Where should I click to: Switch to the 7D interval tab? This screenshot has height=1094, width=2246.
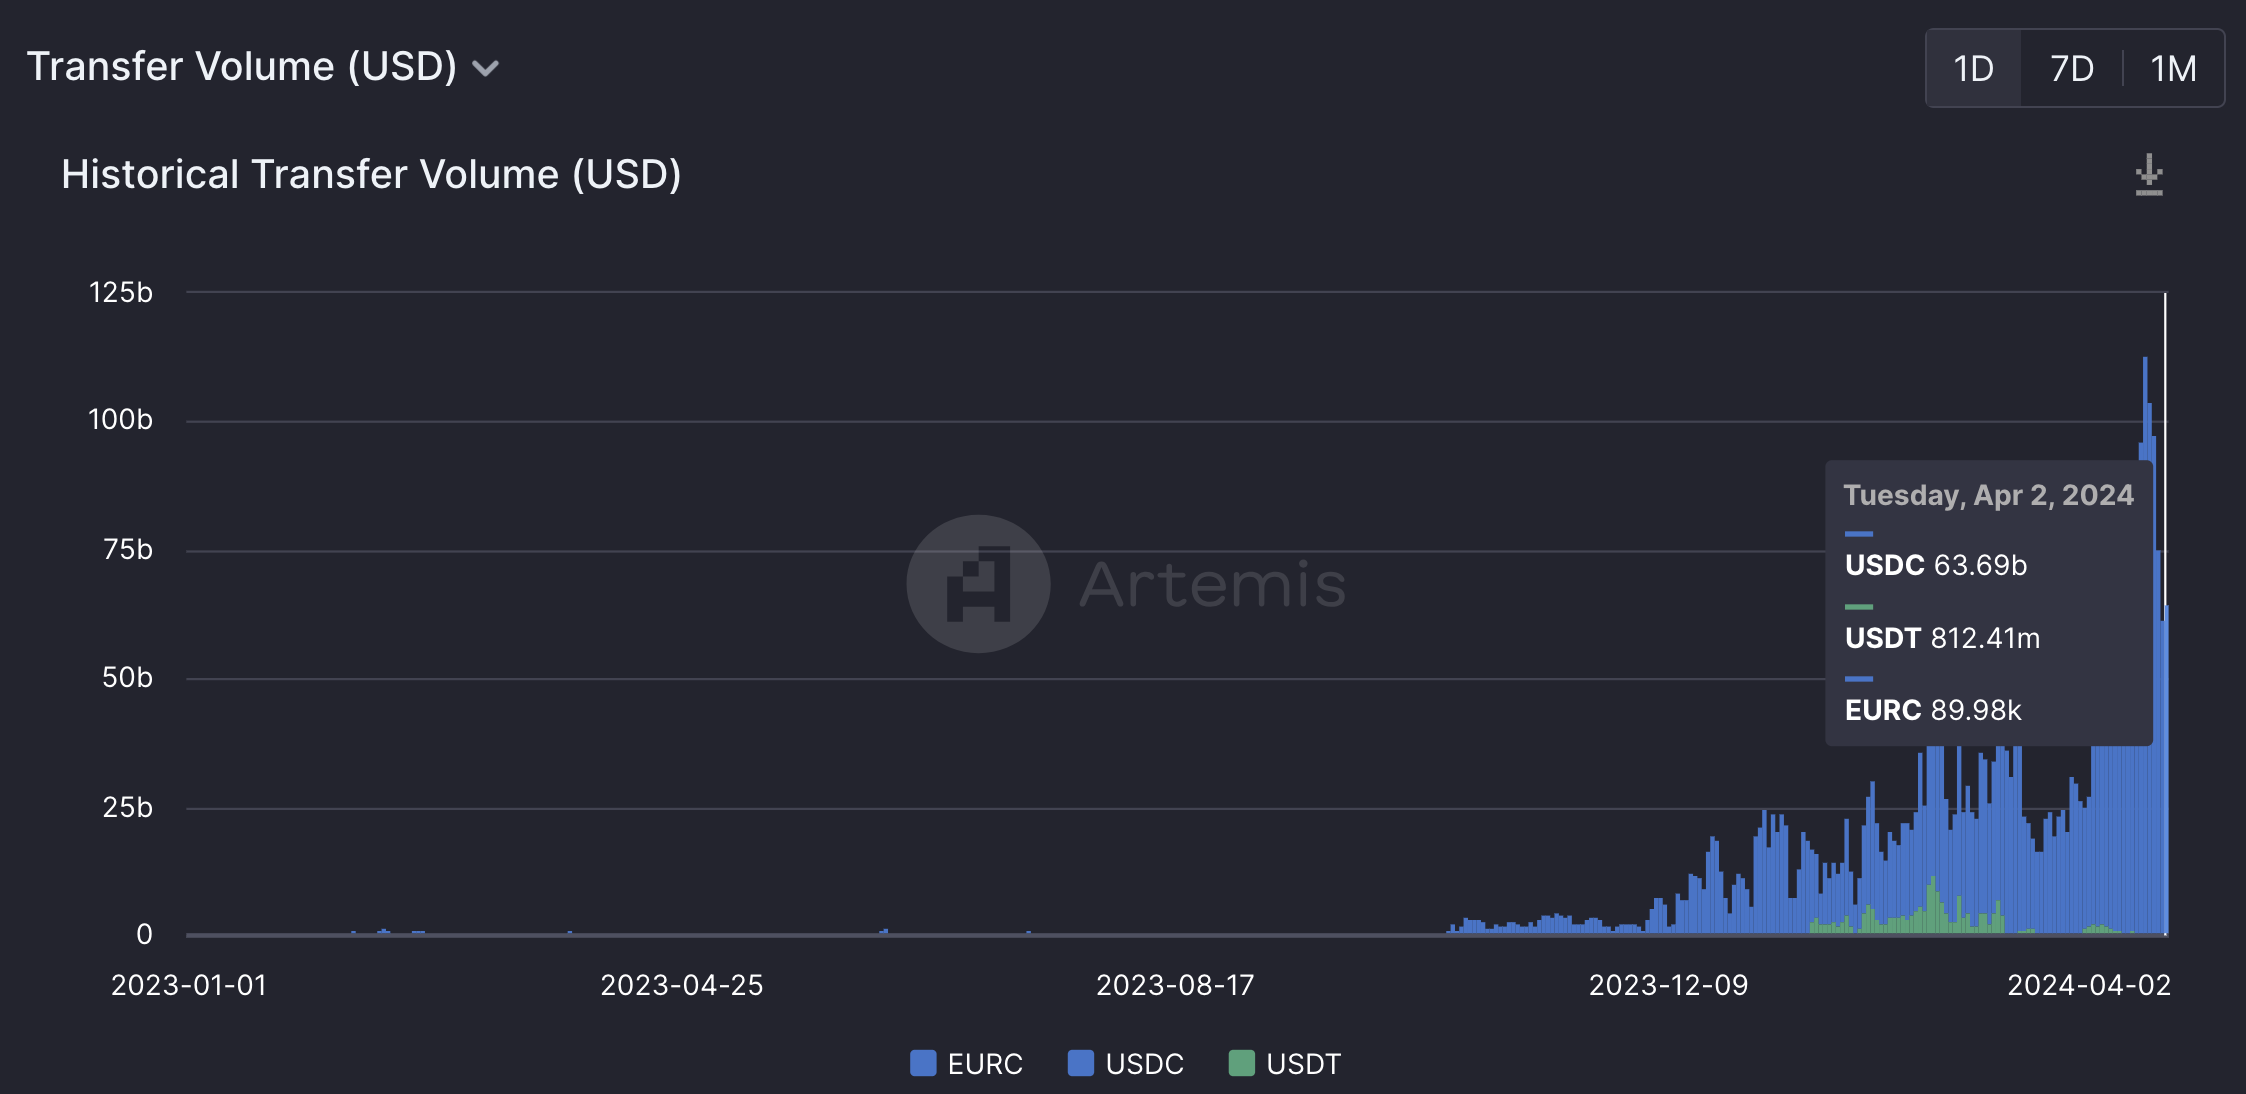click(x=2071, y=69)
